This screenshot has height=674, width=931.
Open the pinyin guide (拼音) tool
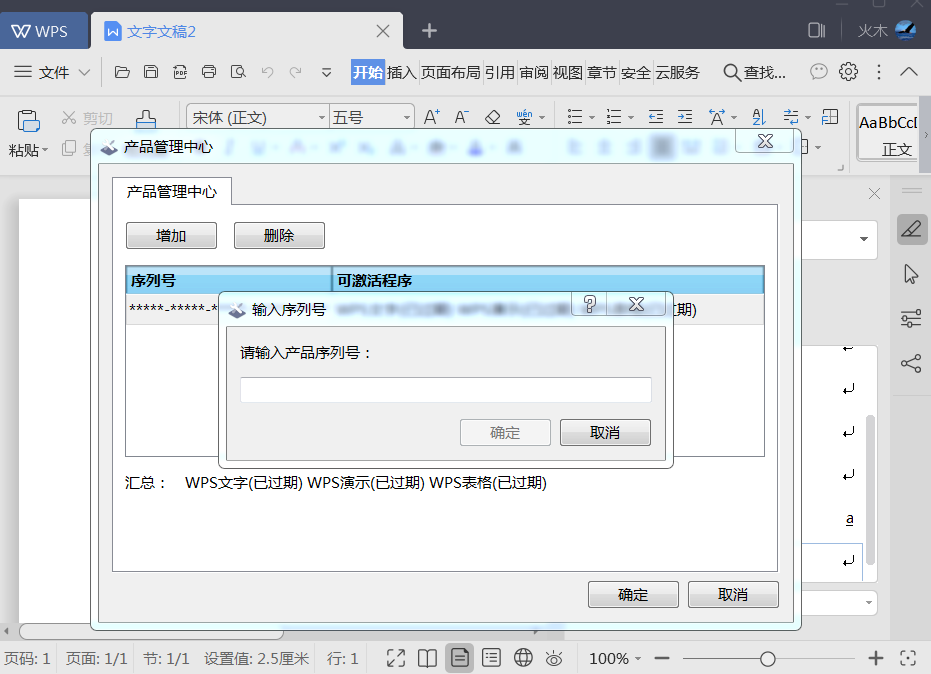(521, 116)
